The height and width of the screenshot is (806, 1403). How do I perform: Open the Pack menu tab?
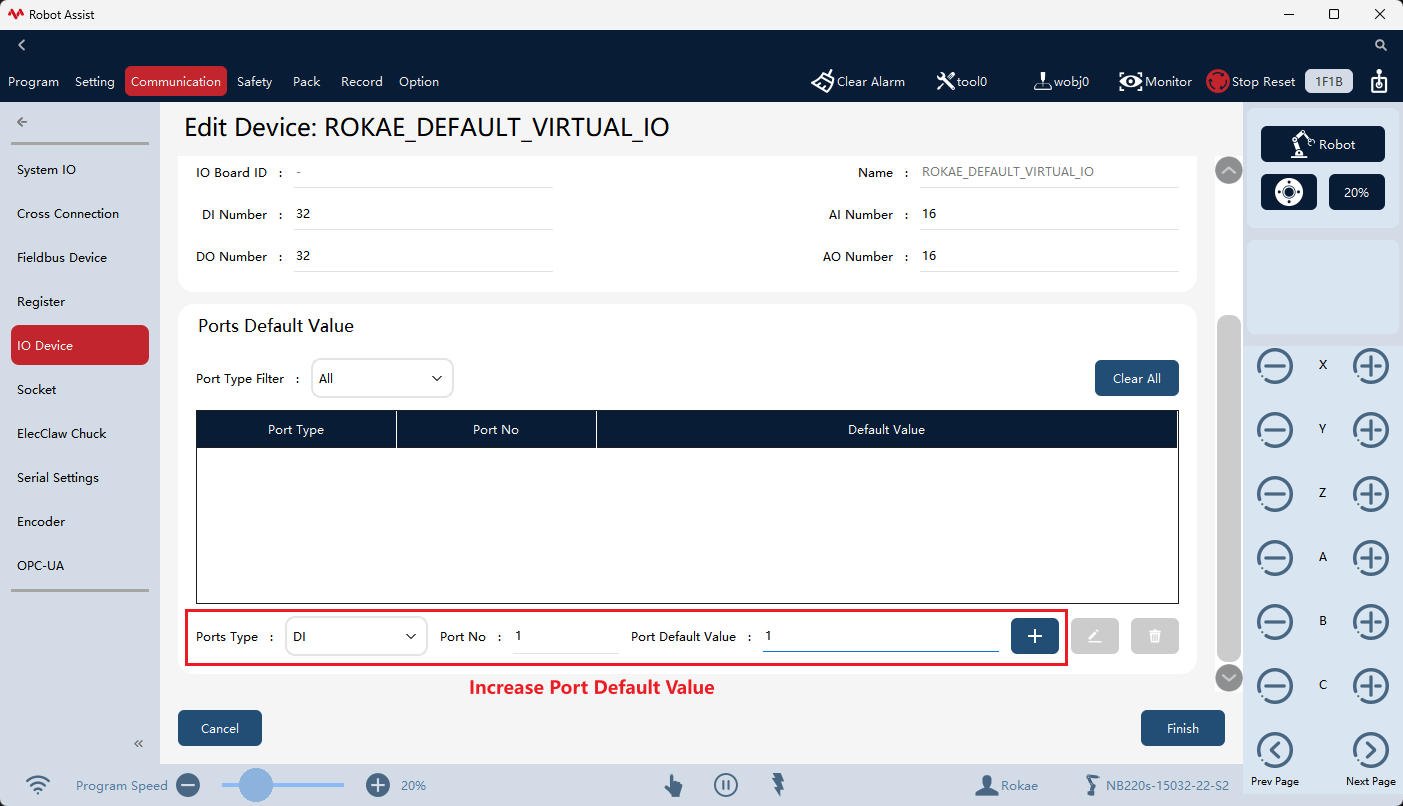pos(307,82)
